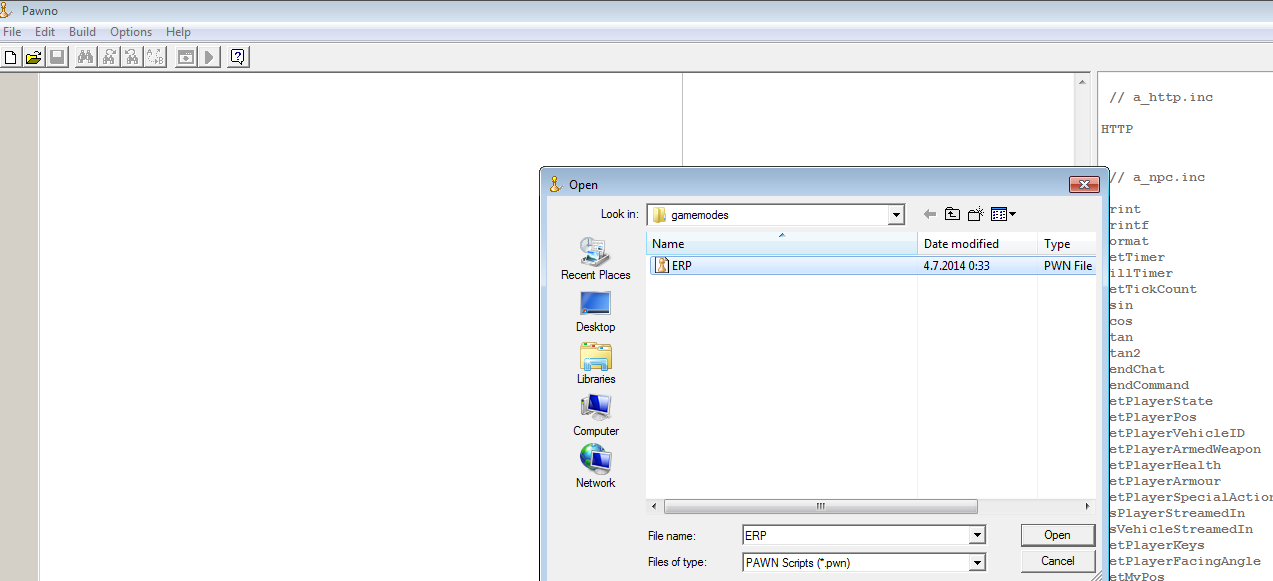The image size is (1273, 581).
Task: Select the ERP file in the list
Action: pos(681,266)
